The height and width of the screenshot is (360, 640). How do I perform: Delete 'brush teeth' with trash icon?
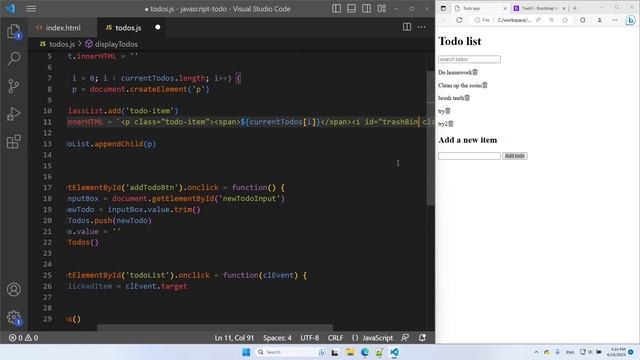[467, 98]
